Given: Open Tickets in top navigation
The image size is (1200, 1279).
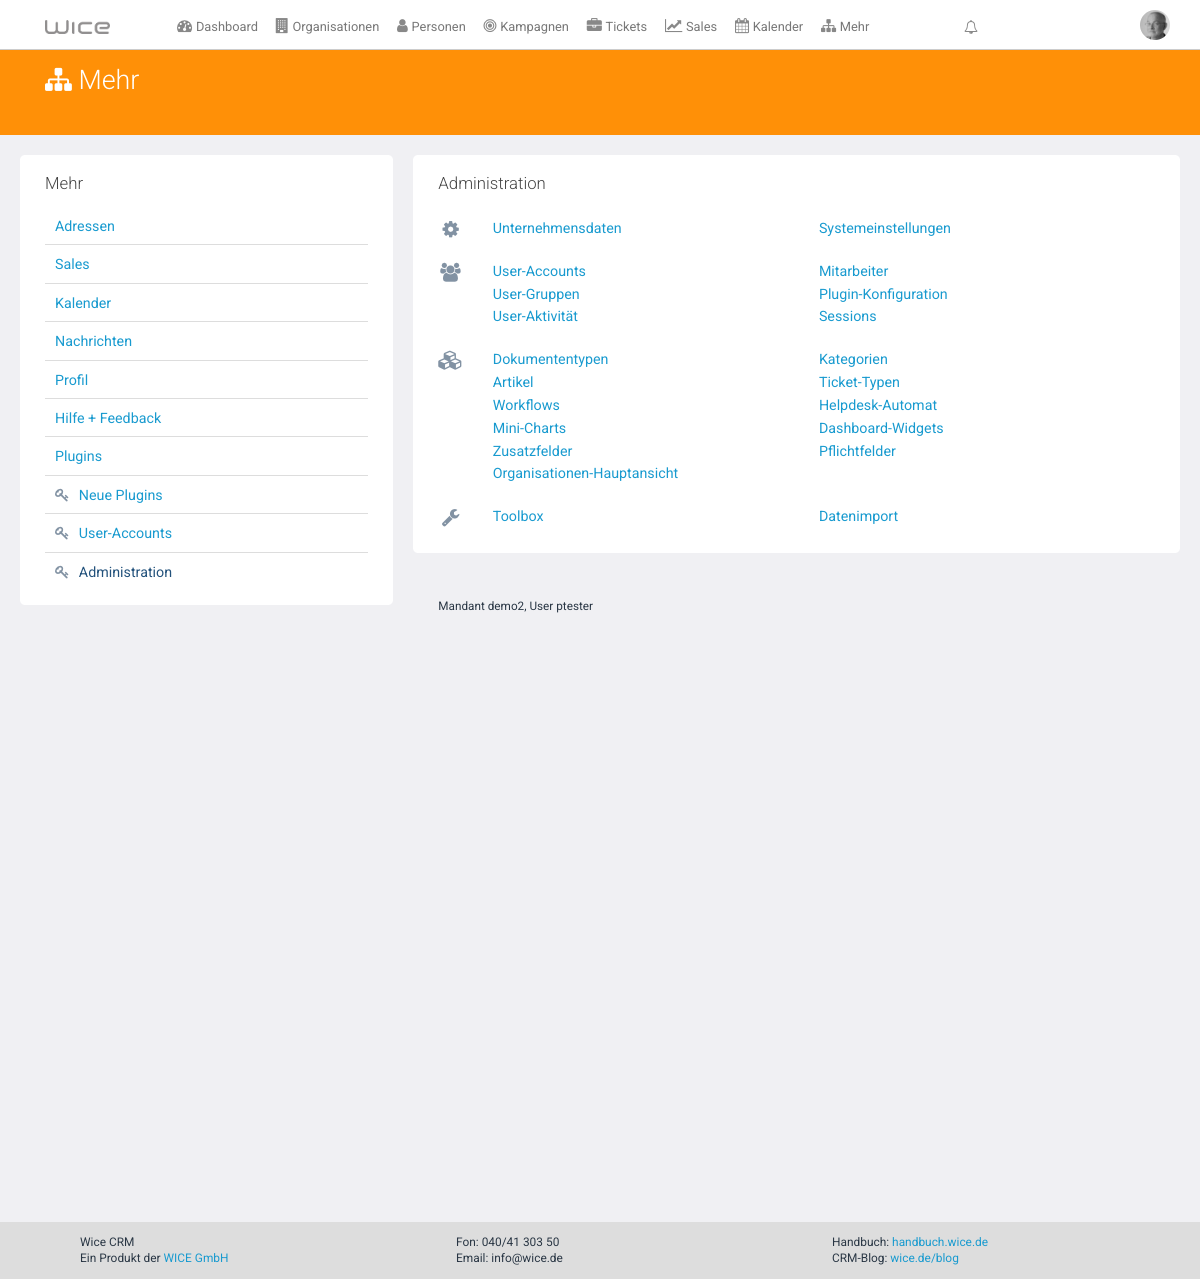Looking at the screenshot, I should (x=617, y=27).
